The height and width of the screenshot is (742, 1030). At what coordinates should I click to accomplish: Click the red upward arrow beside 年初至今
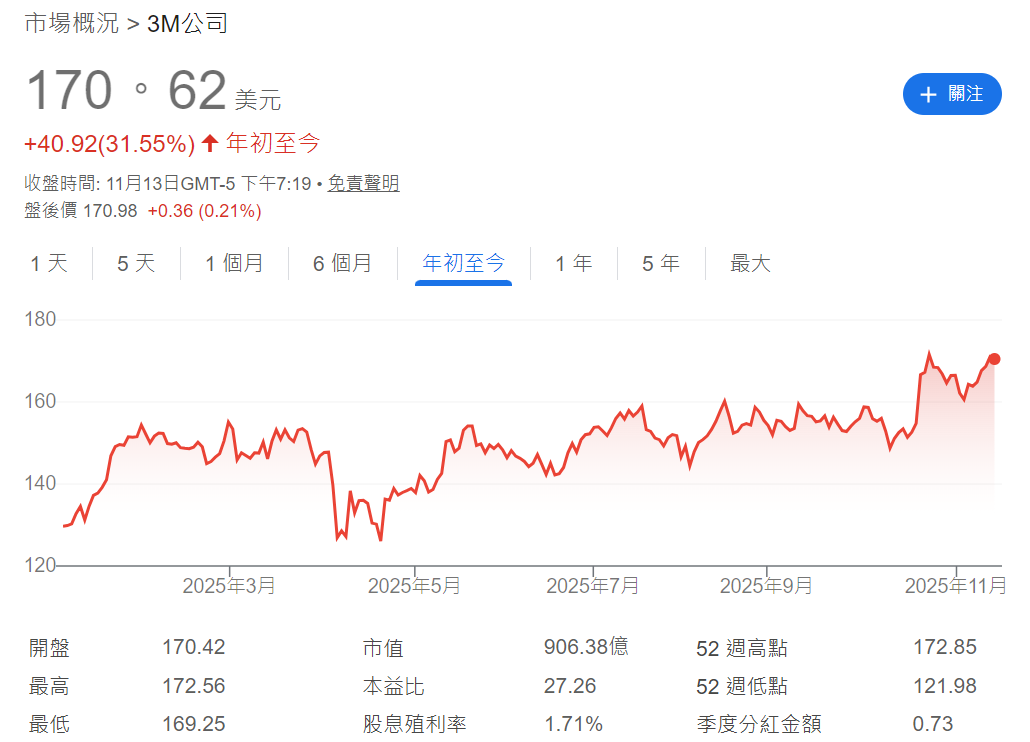click(x=208, y=143)
